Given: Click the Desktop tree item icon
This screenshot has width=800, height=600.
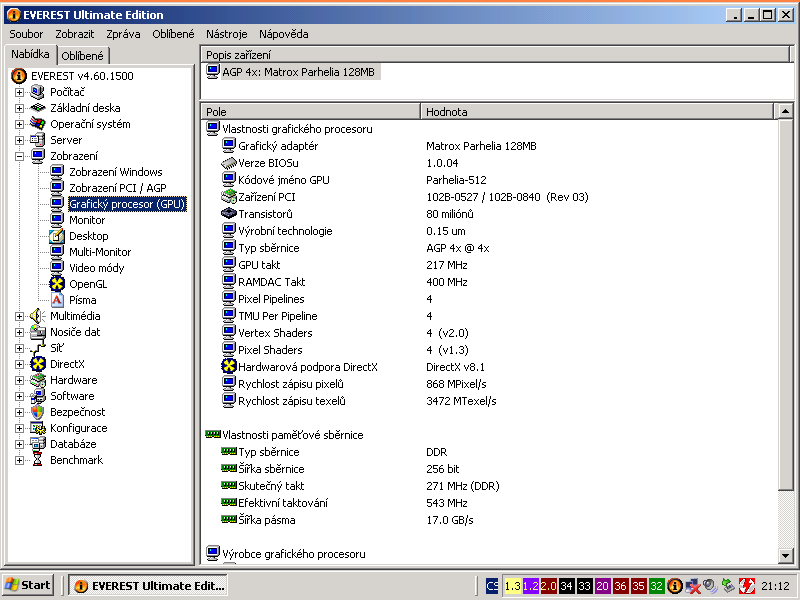Looking at the screenshot, I should click(x=57, y=236).
